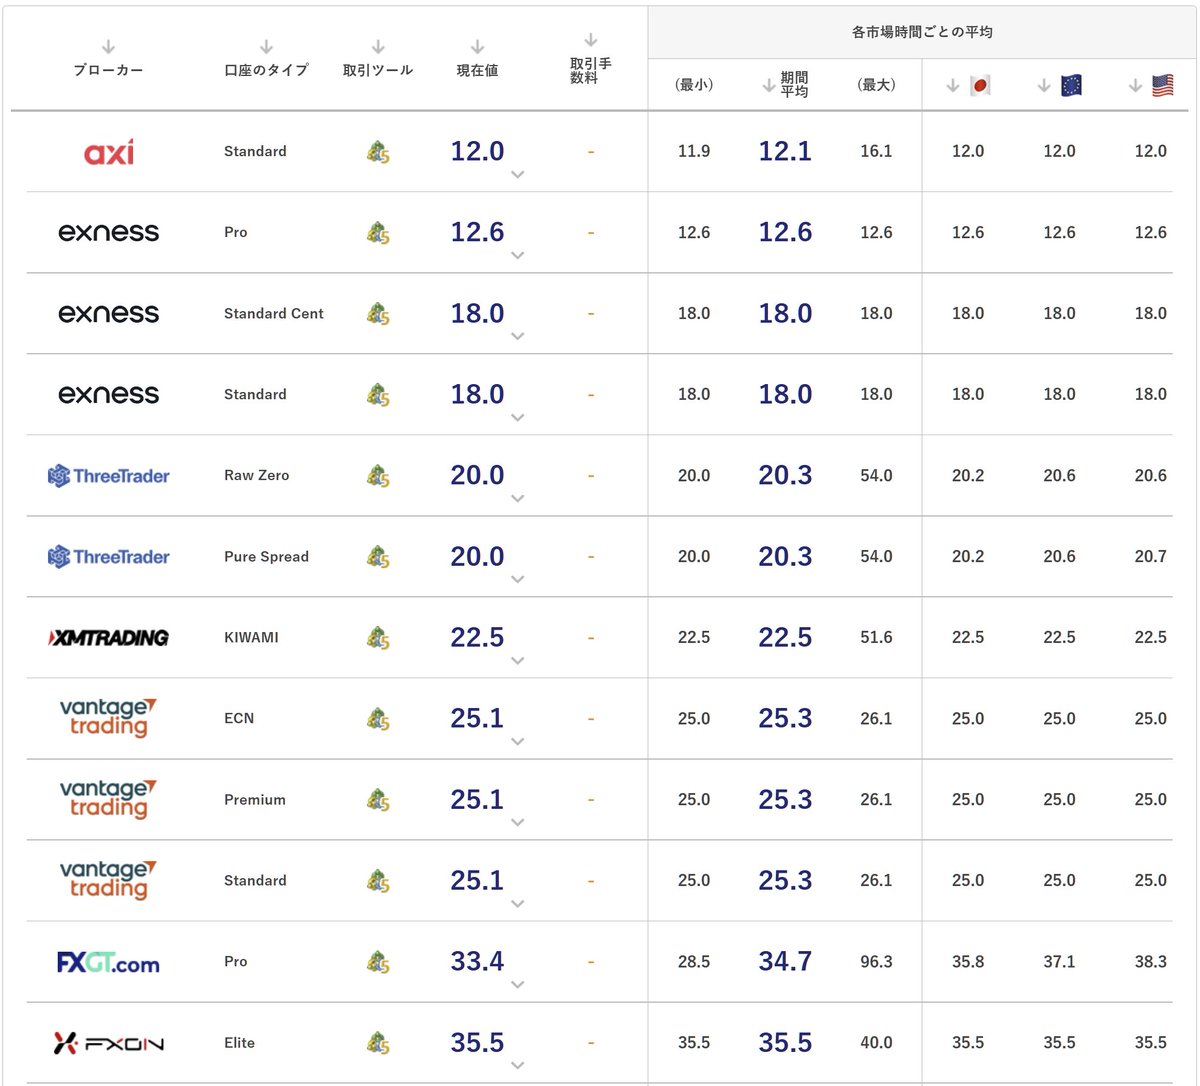Click MT5 icon in FXGT.com Pro row

coord(378,961)
